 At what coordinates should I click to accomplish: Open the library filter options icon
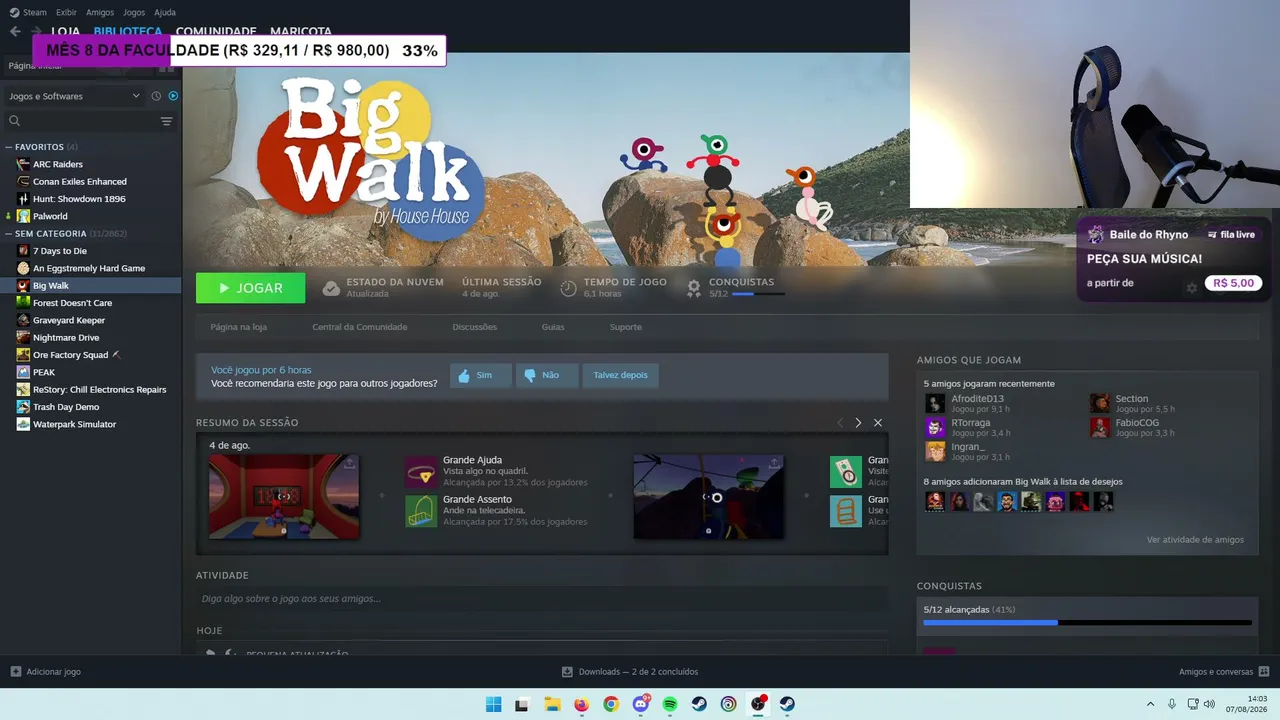[x=167, y=121]
